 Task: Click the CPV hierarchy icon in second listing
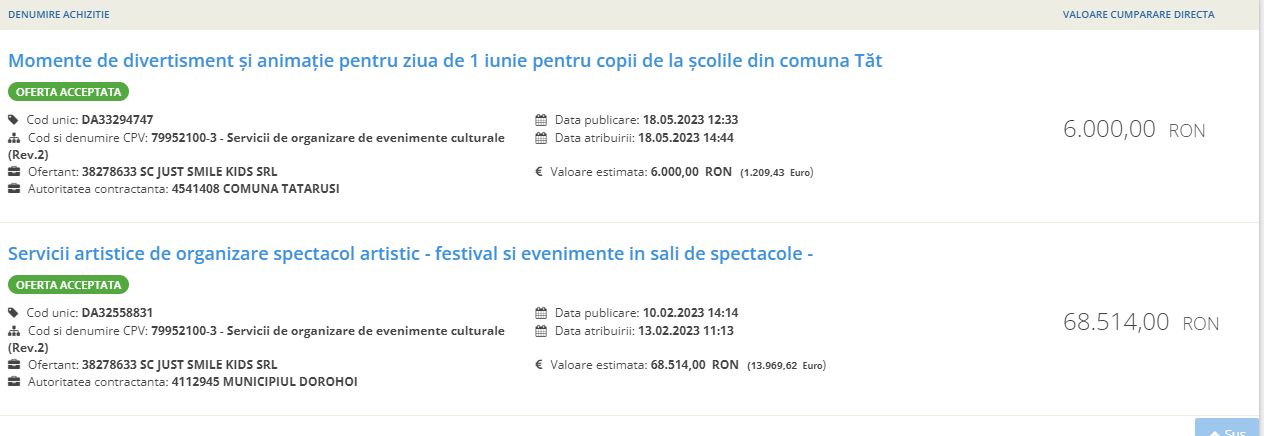(x=14, y=331)
